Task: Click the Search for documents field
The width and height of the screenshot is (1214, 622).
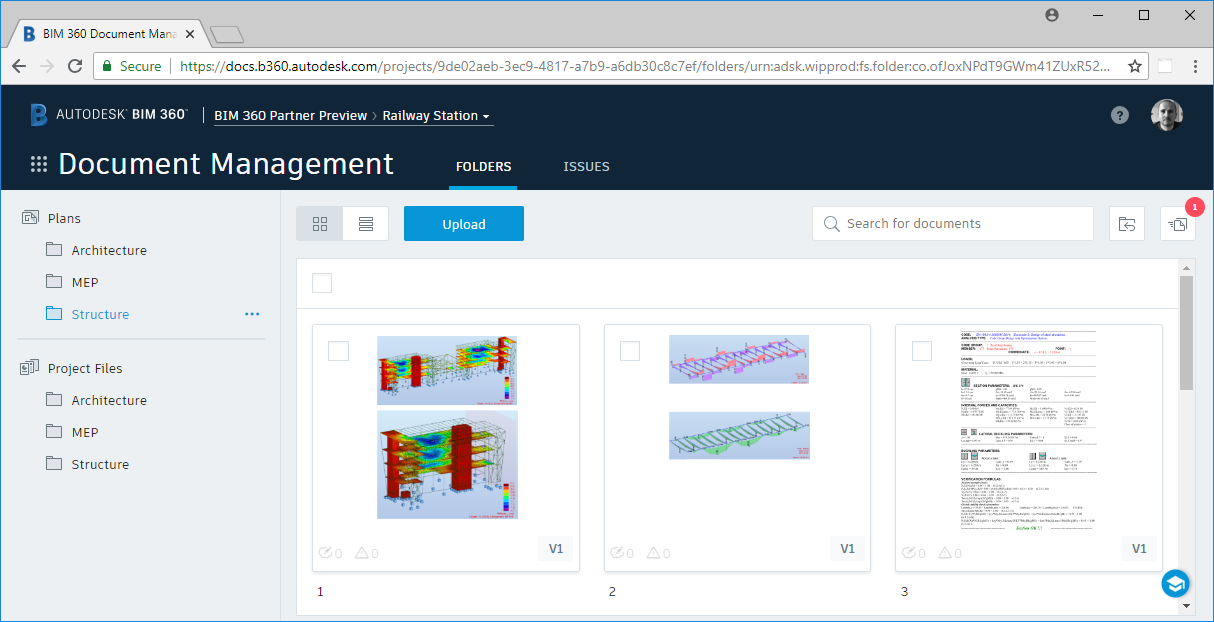Action: point(953,224)
